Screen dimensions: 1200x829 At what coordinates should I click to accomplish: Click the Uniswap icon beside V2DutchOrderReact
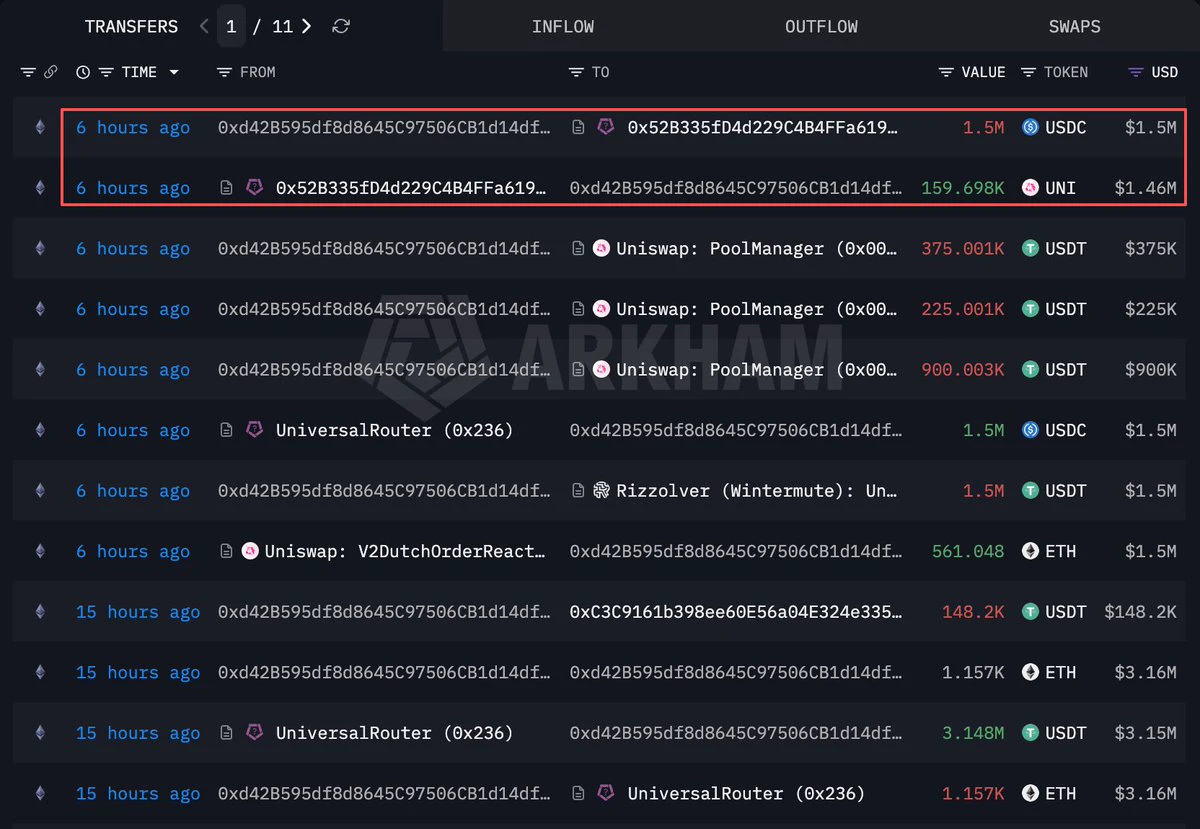[x=250, y=551]
